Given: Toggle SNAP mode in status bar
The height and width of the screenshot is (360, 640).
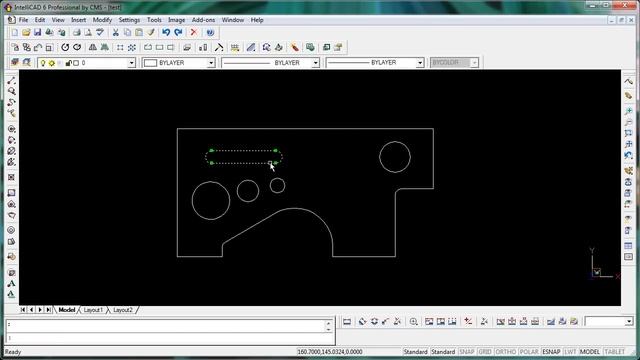Looking at the screenshot, I should click(x=467, y=351).
